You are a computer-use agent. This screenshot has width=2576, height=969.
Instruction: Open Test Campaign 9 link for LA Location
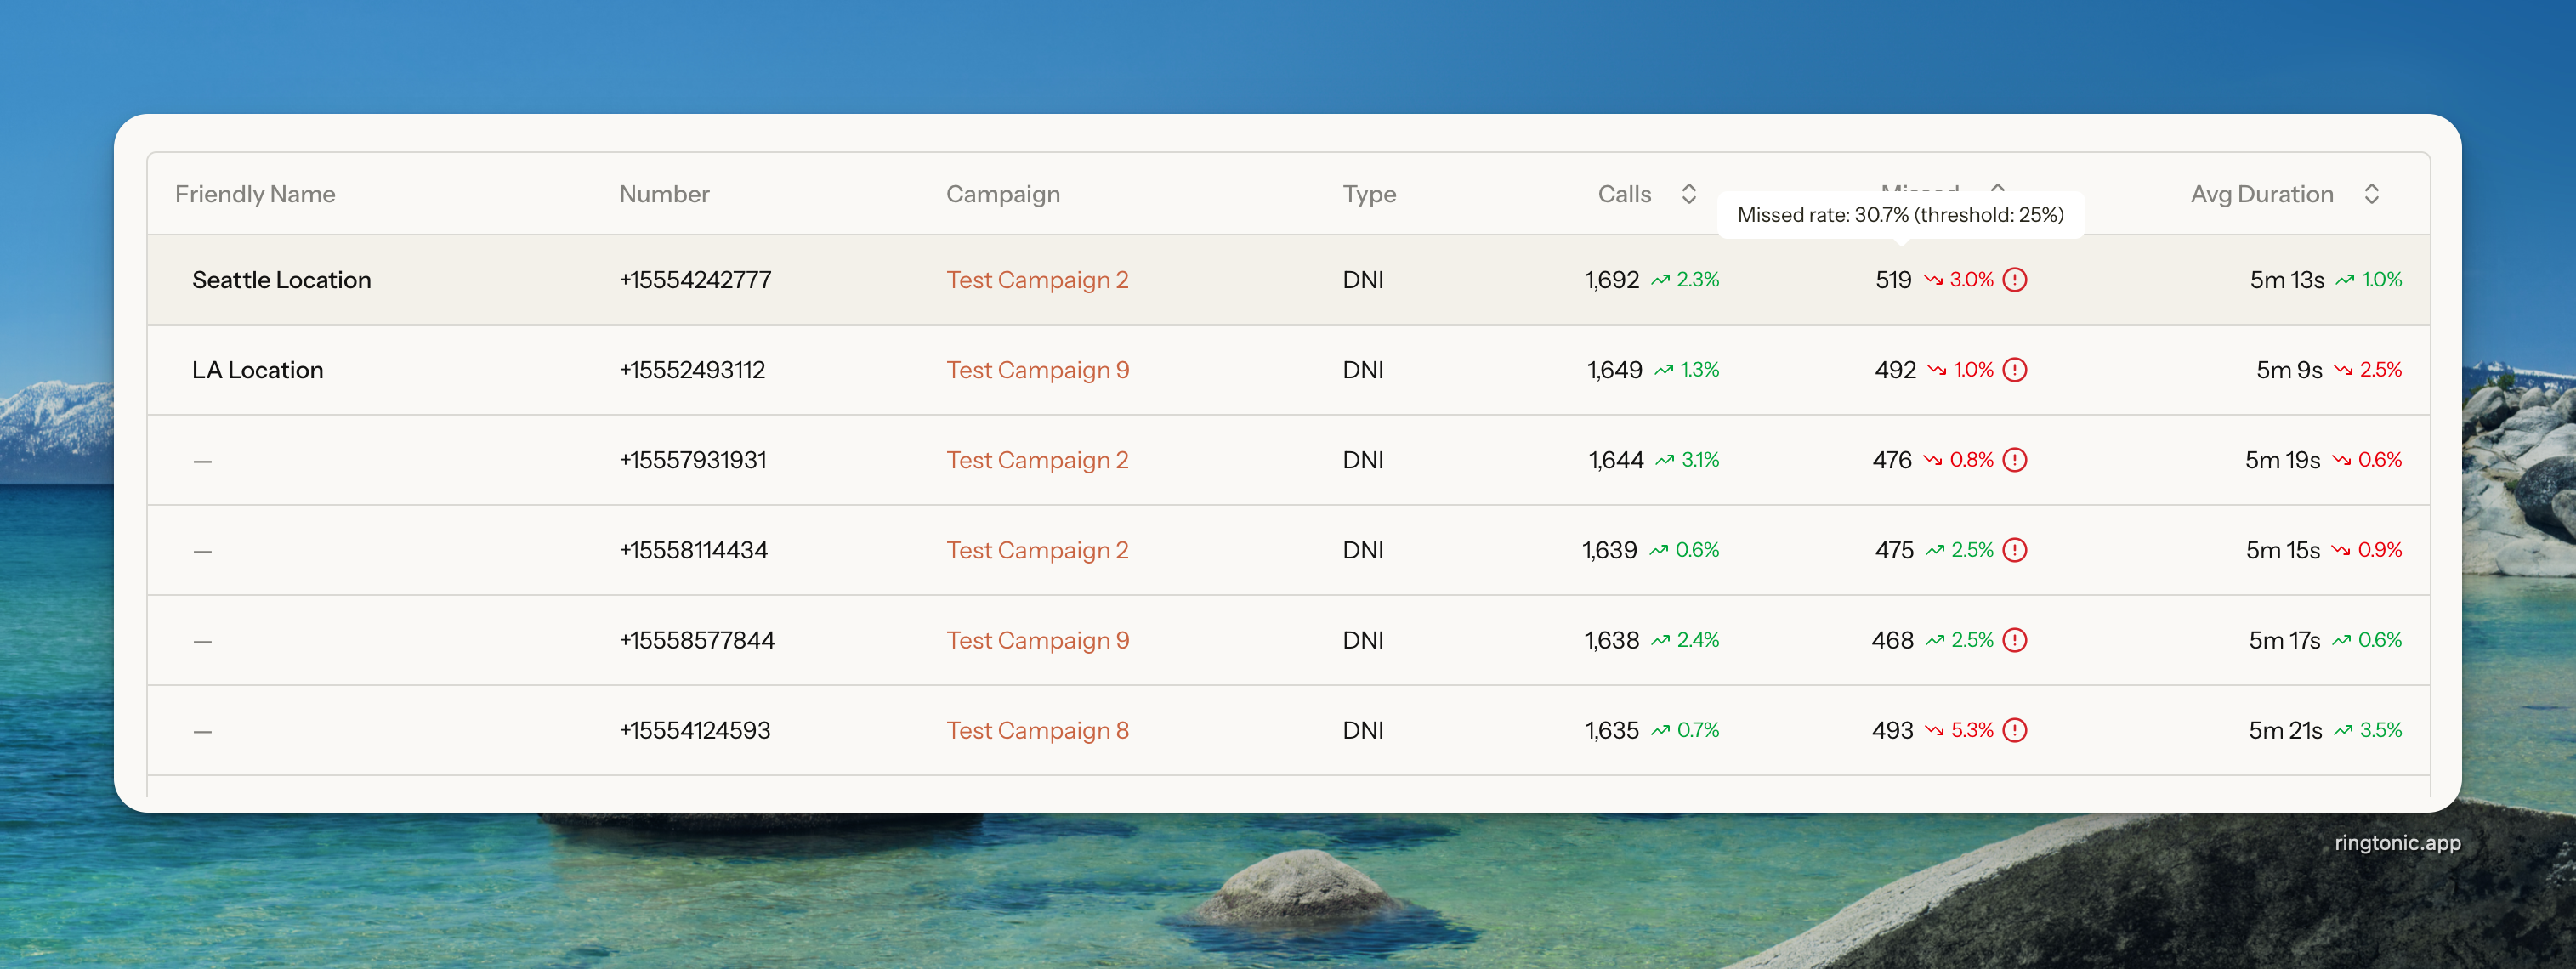pos(1037,370)
